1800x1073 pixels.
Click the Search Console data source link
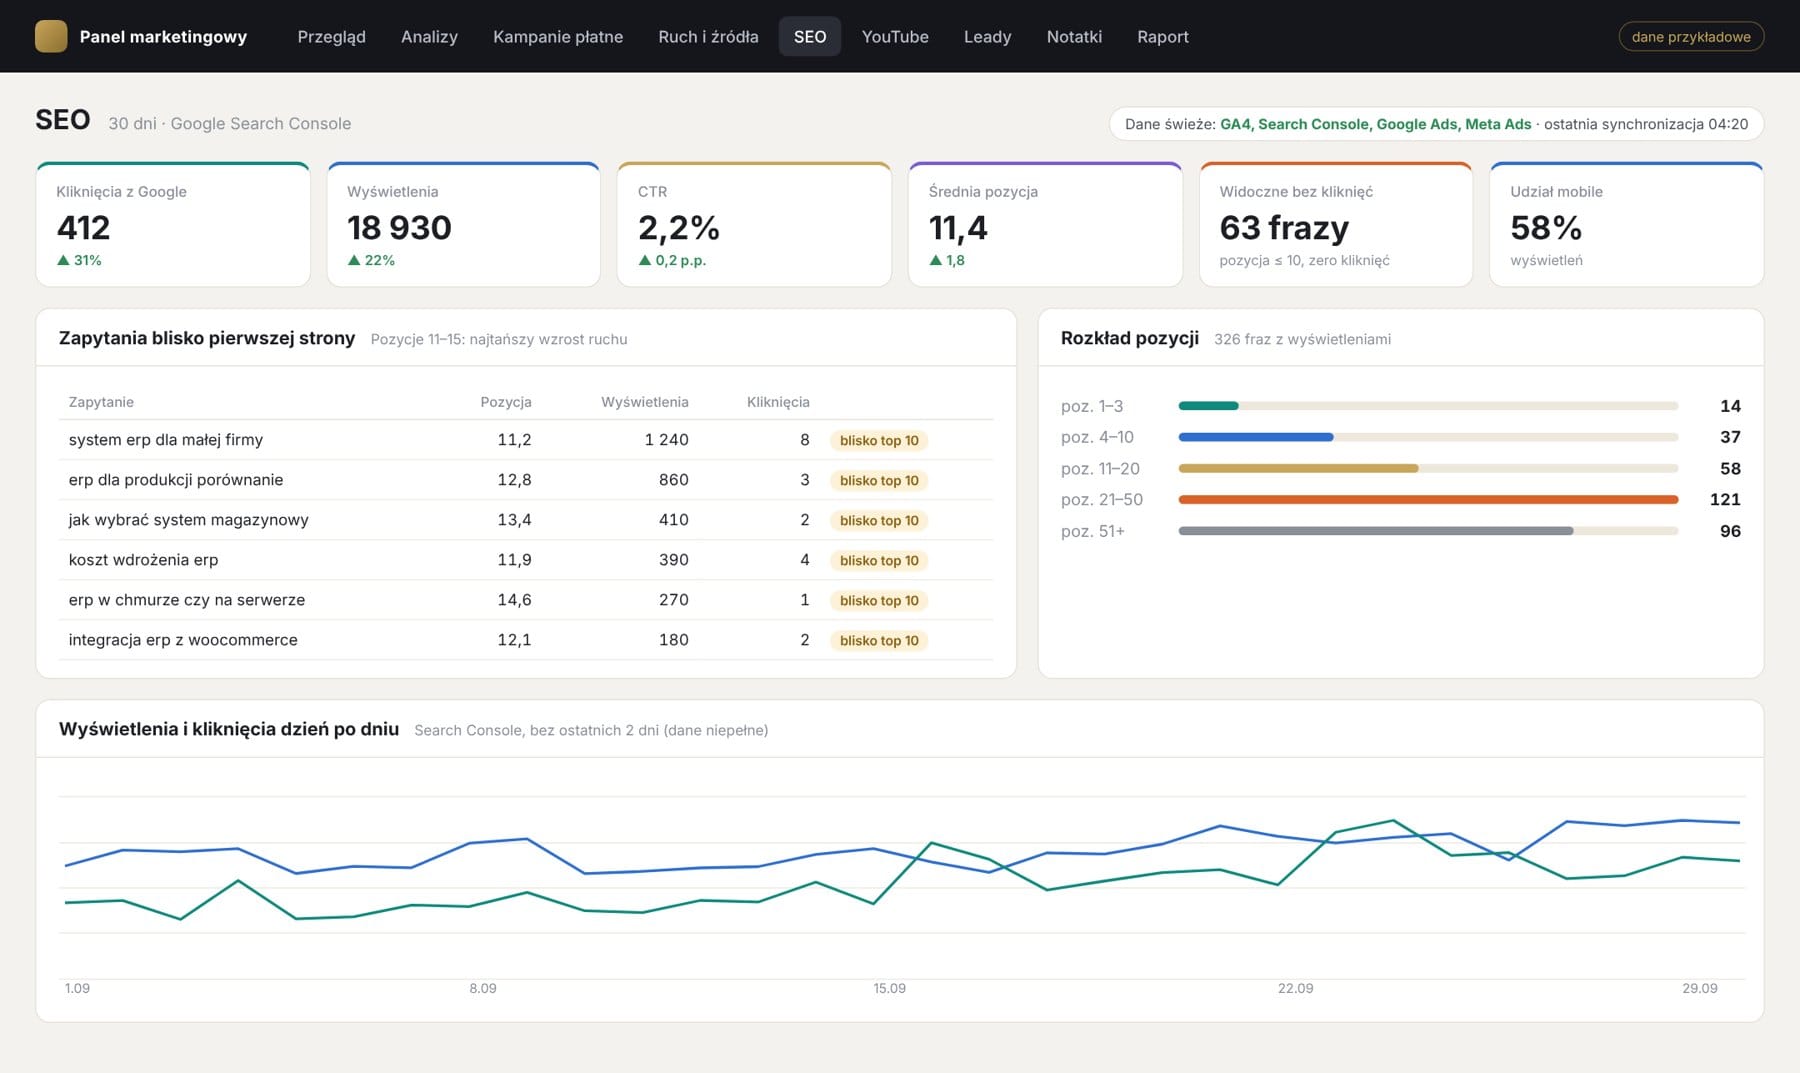[1313, 124]
